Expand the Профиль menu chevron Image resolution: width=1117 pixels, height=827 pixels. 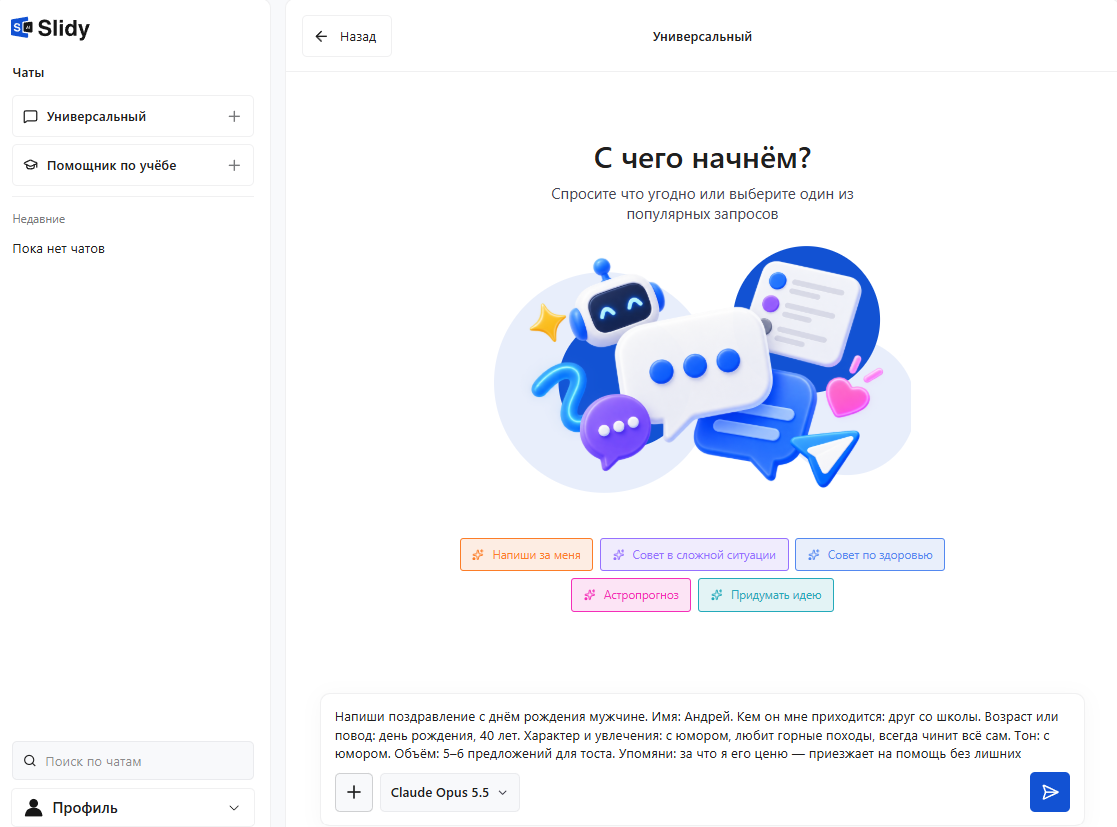[234, 808]
